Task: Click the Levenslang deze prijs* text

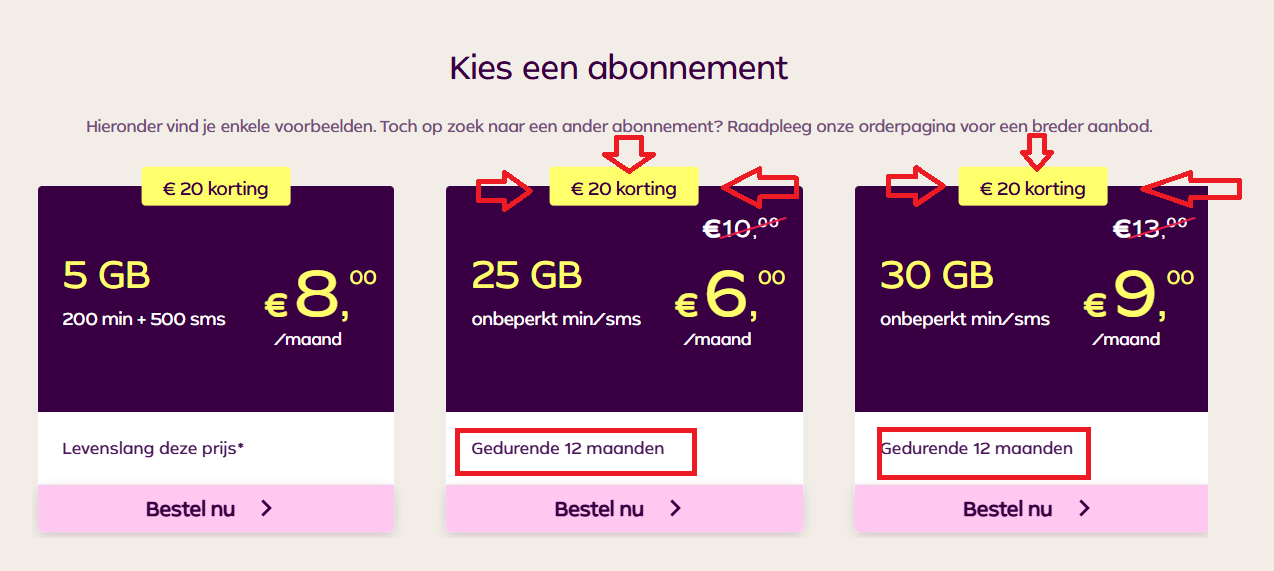Action: [153, 448]
